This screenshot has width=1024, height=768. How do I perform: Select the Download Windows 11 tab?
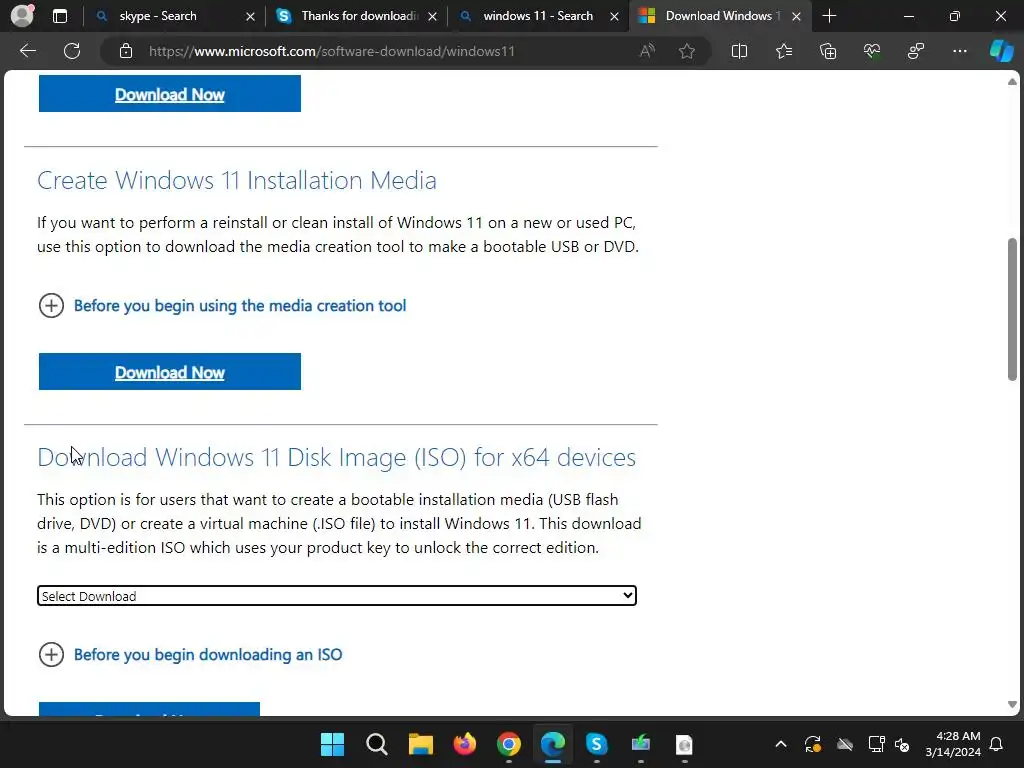721,16
